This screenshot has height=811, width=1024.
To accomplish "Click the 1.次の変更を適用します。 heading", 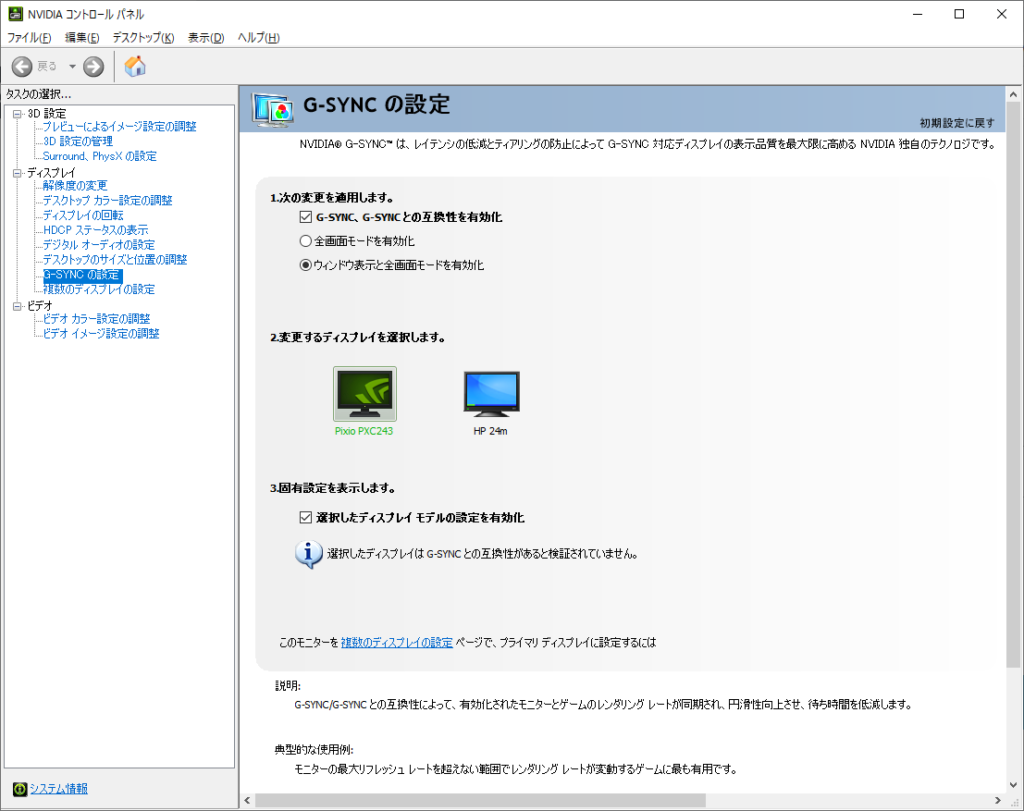I will tap(332, 198).
